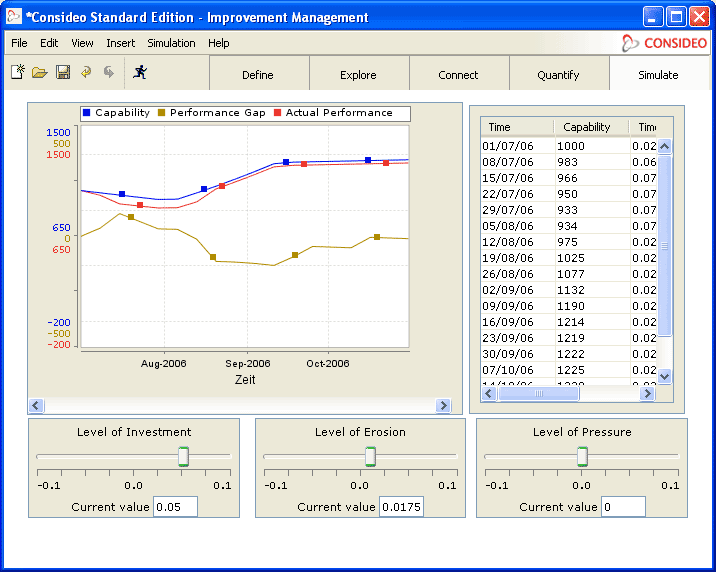The image size is (716, 572).
Task: Click the table's scroll down arrow
Action: 664,377
